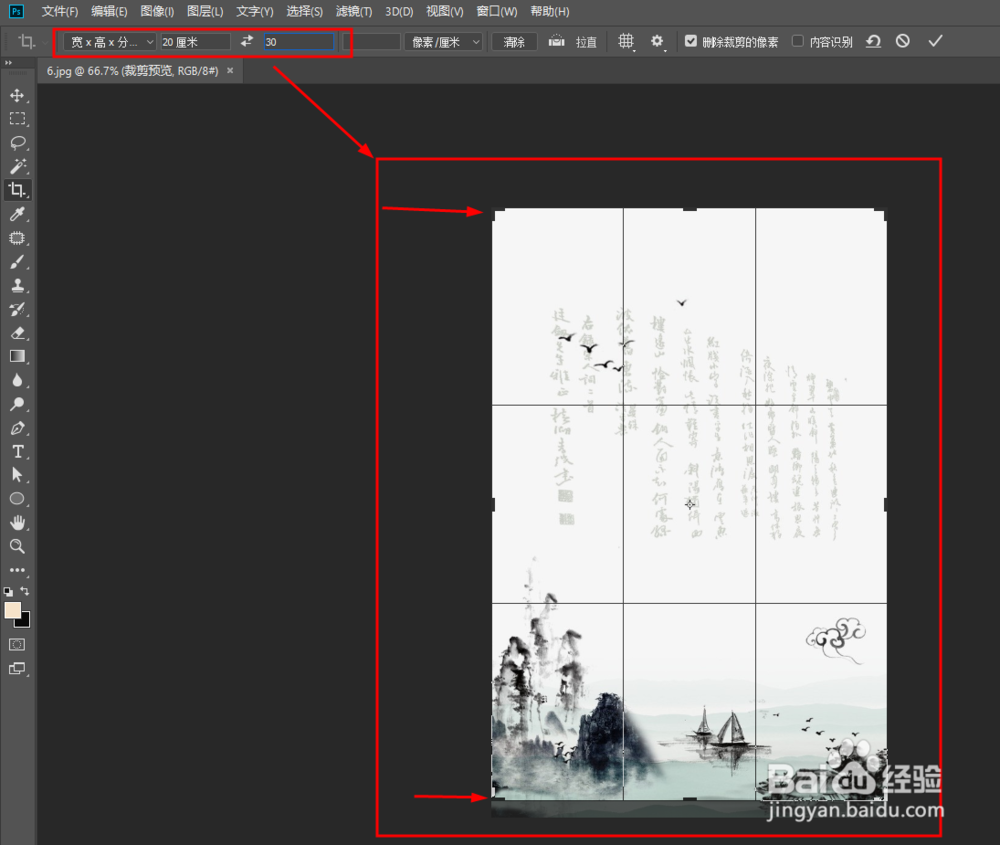Click the 清除 button
1000x845 pixels.
(x=513, y=41)
